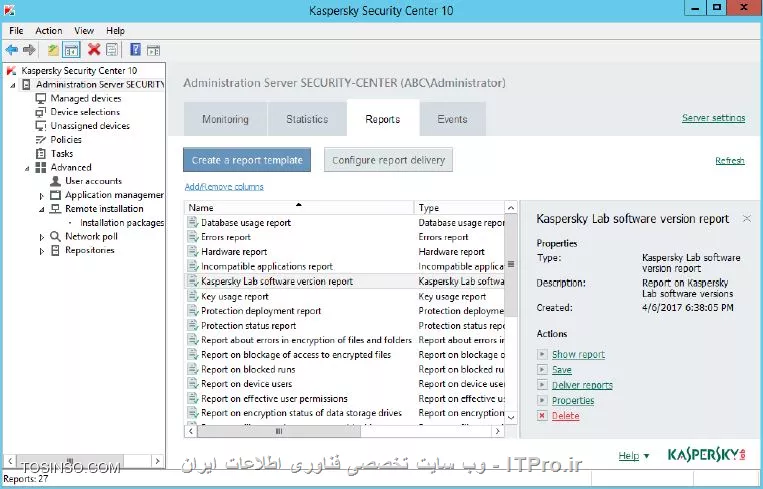The width and height of the screenshot is (763, 489).
Task: Click the report list scroll down arrow
Action: (511, 417)
